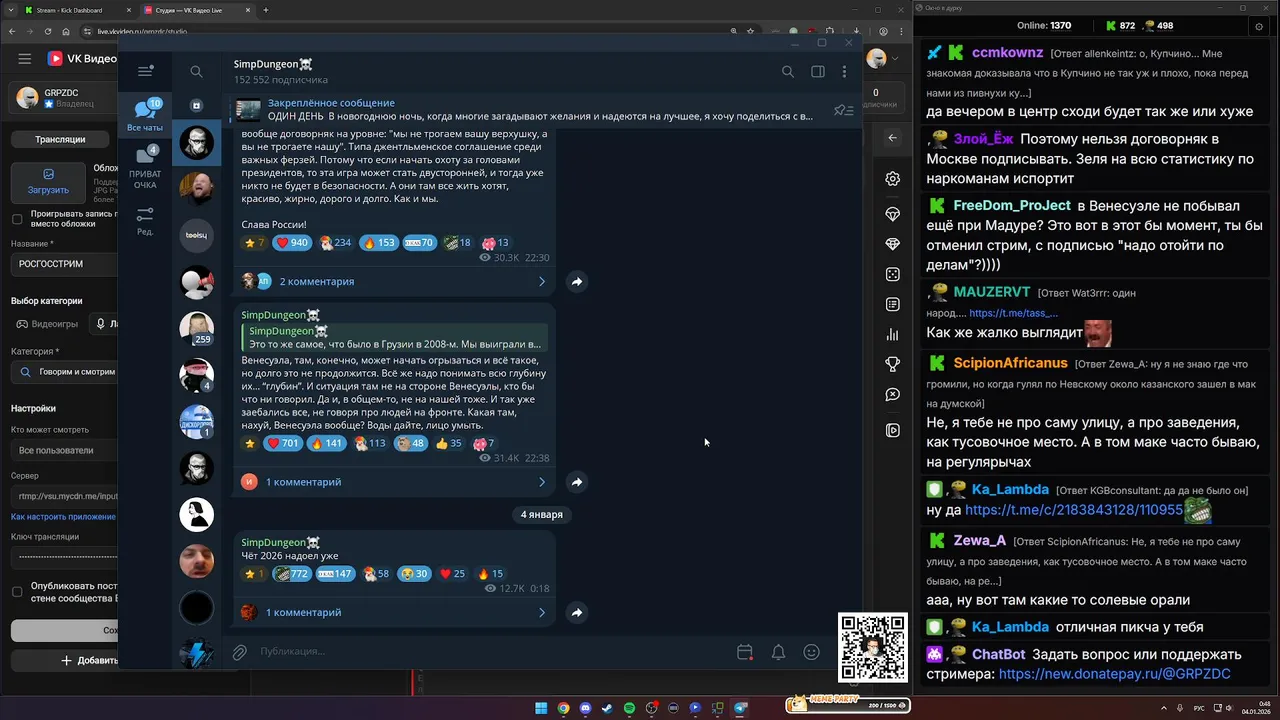Expand 1 комментарий under Venezuela post
The height and width of the screenshot is (720, 1280).
(394, 482)
